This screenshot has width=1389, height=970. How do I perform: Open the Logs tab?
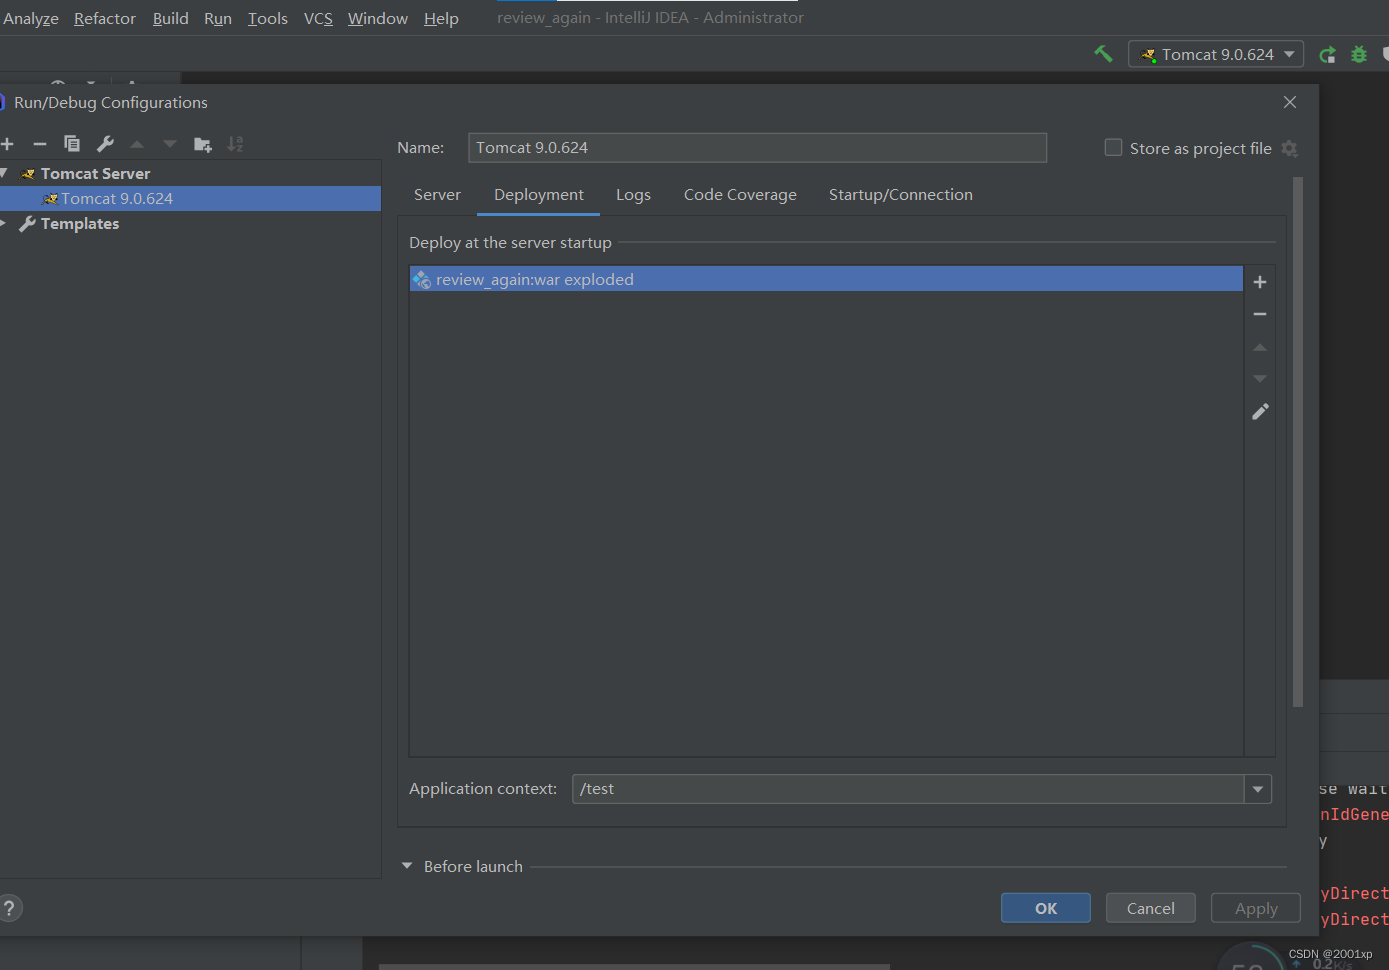tap(633, 195)
